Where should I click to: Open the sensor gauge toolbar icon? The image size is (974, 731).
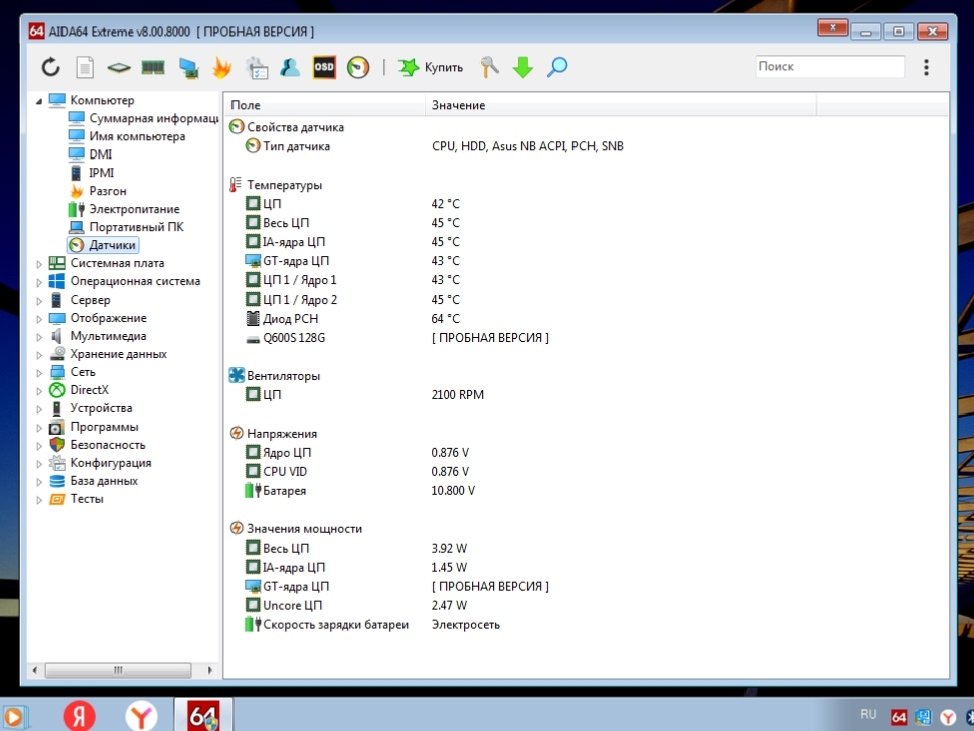coord(357,68)
